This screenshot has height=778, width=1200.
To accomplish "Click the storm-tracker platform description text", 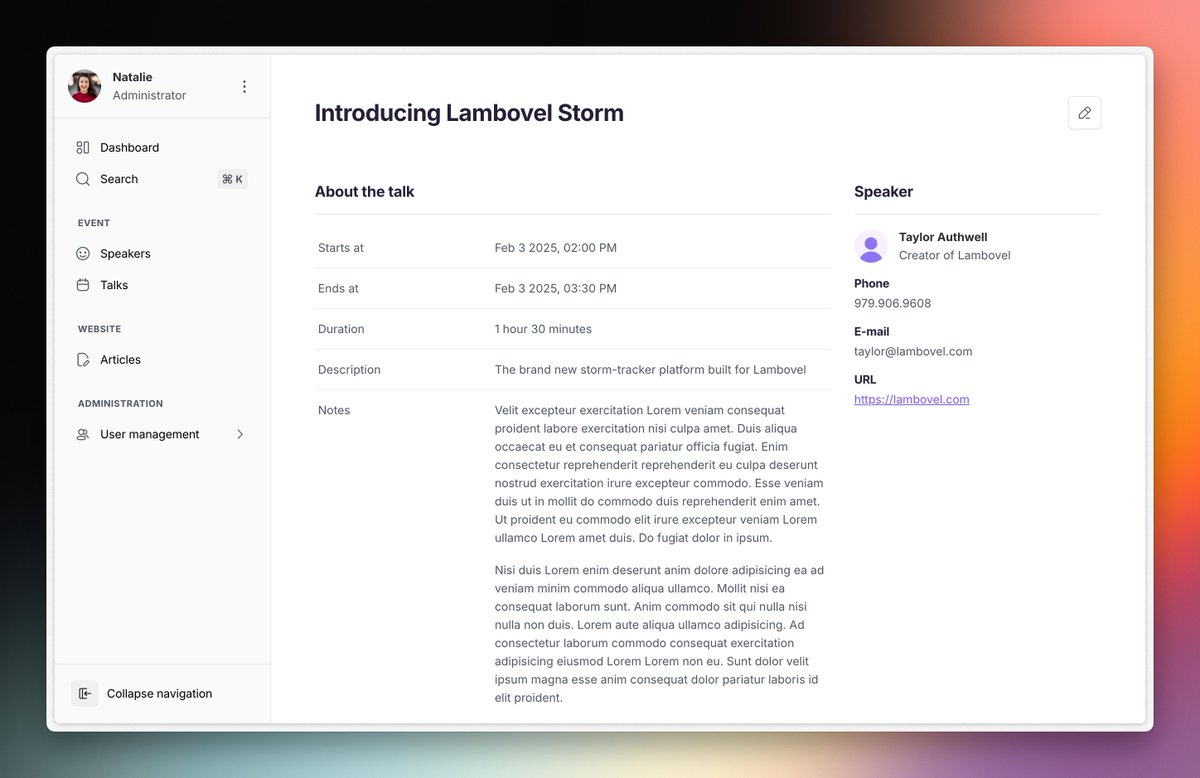I will tap(650, 370).
